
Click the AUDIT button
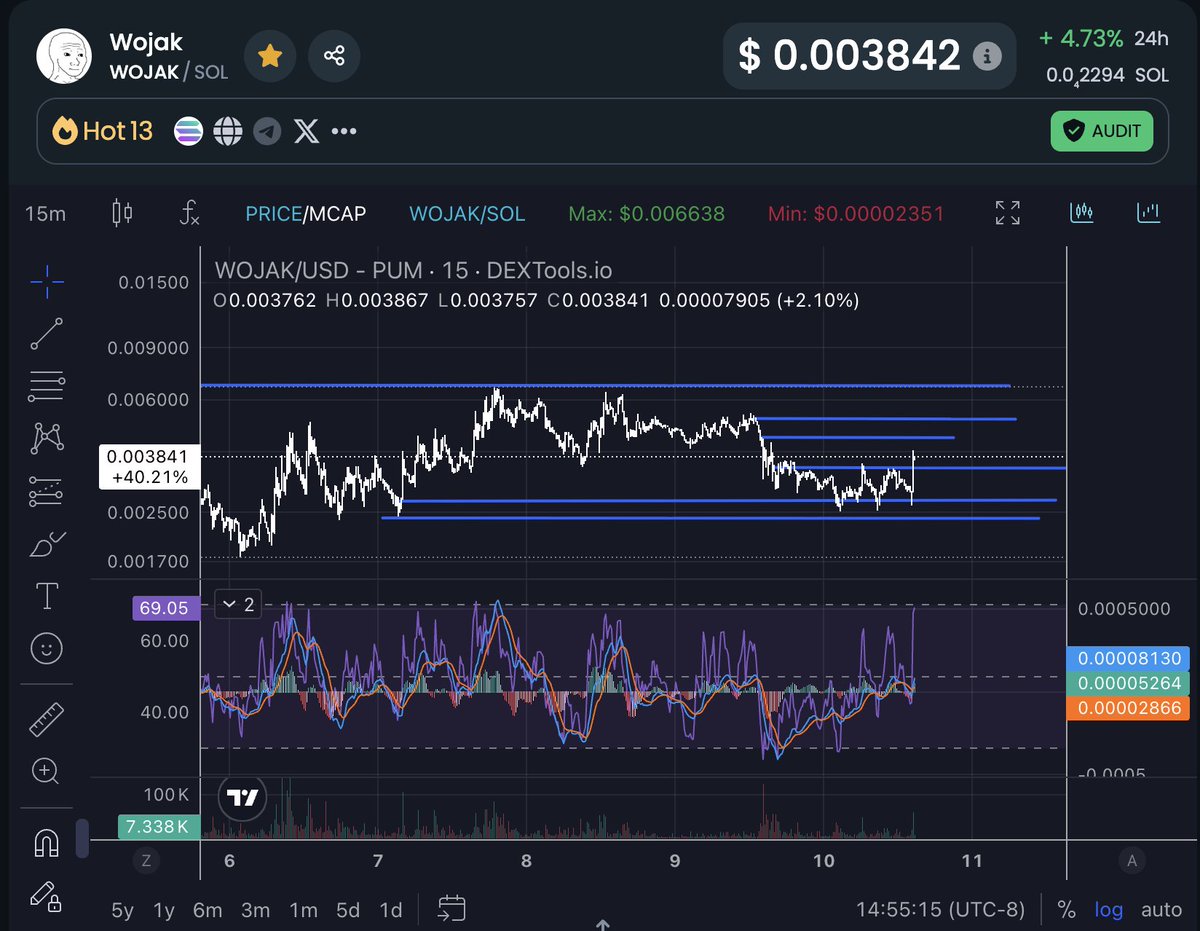tap(1102, 131)
